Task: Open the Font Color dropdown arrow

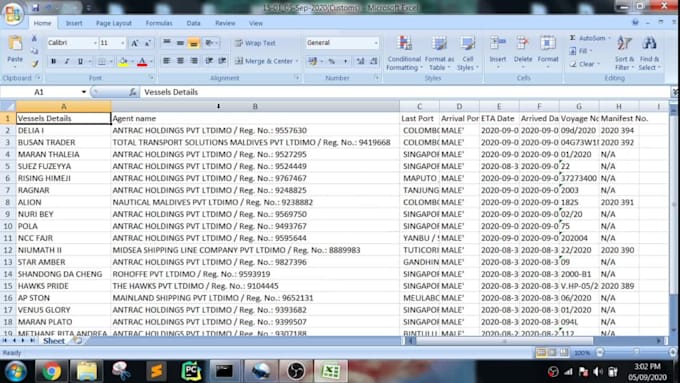Action: [151, 62]
